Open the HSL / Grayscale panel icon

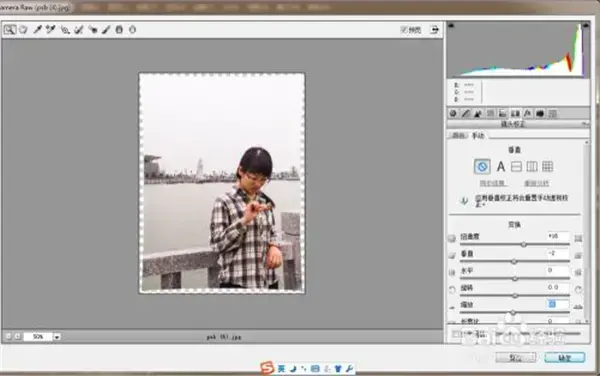click(490, 113)
